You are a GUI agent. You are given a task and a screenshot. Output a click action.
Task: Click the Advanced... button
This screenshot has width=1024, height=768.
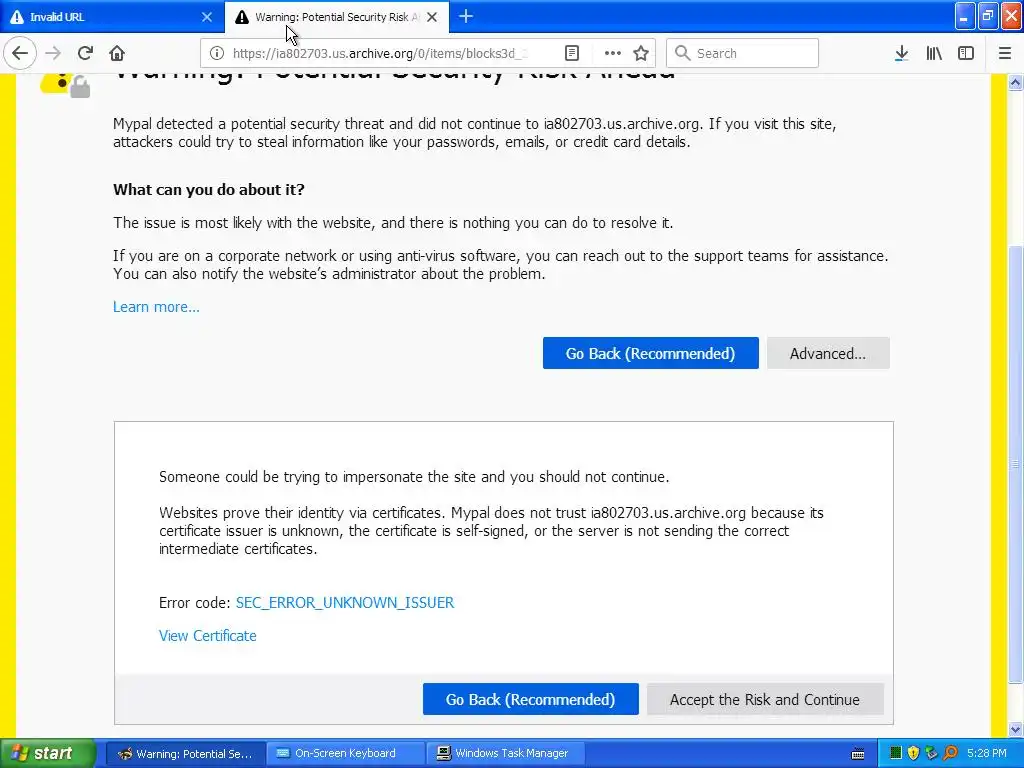(828, 353)
